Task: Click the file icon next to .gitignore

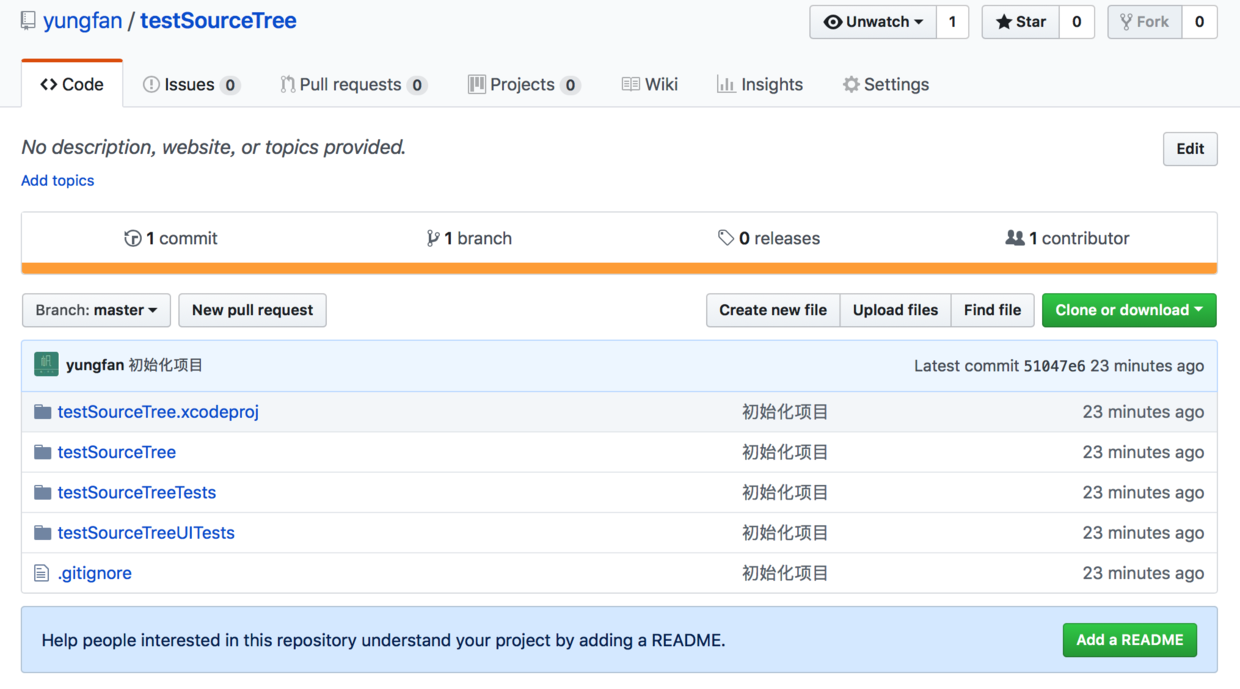Action: tap(41, 573)
